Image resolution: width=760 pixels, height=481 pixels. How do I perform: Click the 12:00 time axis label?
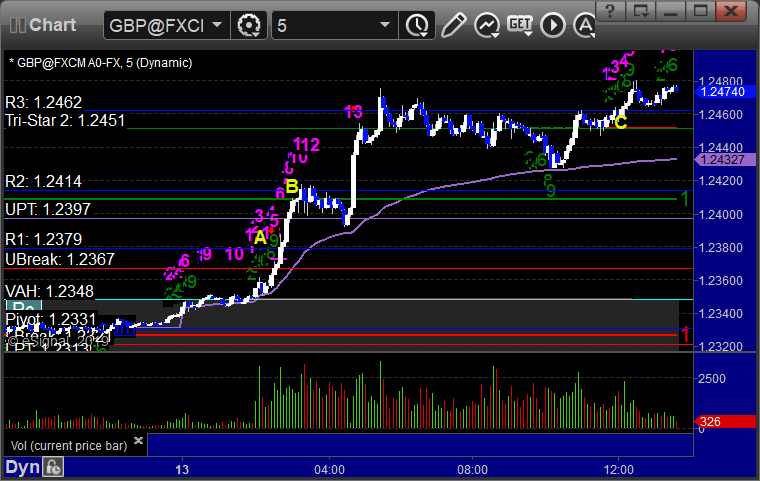coord(619,470)
